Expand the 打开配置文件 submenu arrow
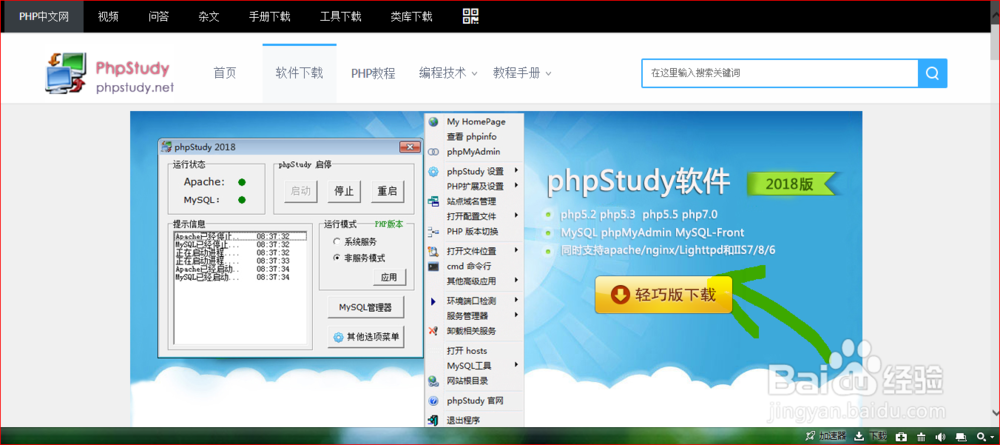This screenshot has width=1000, height=445. [x=516, y=215]
